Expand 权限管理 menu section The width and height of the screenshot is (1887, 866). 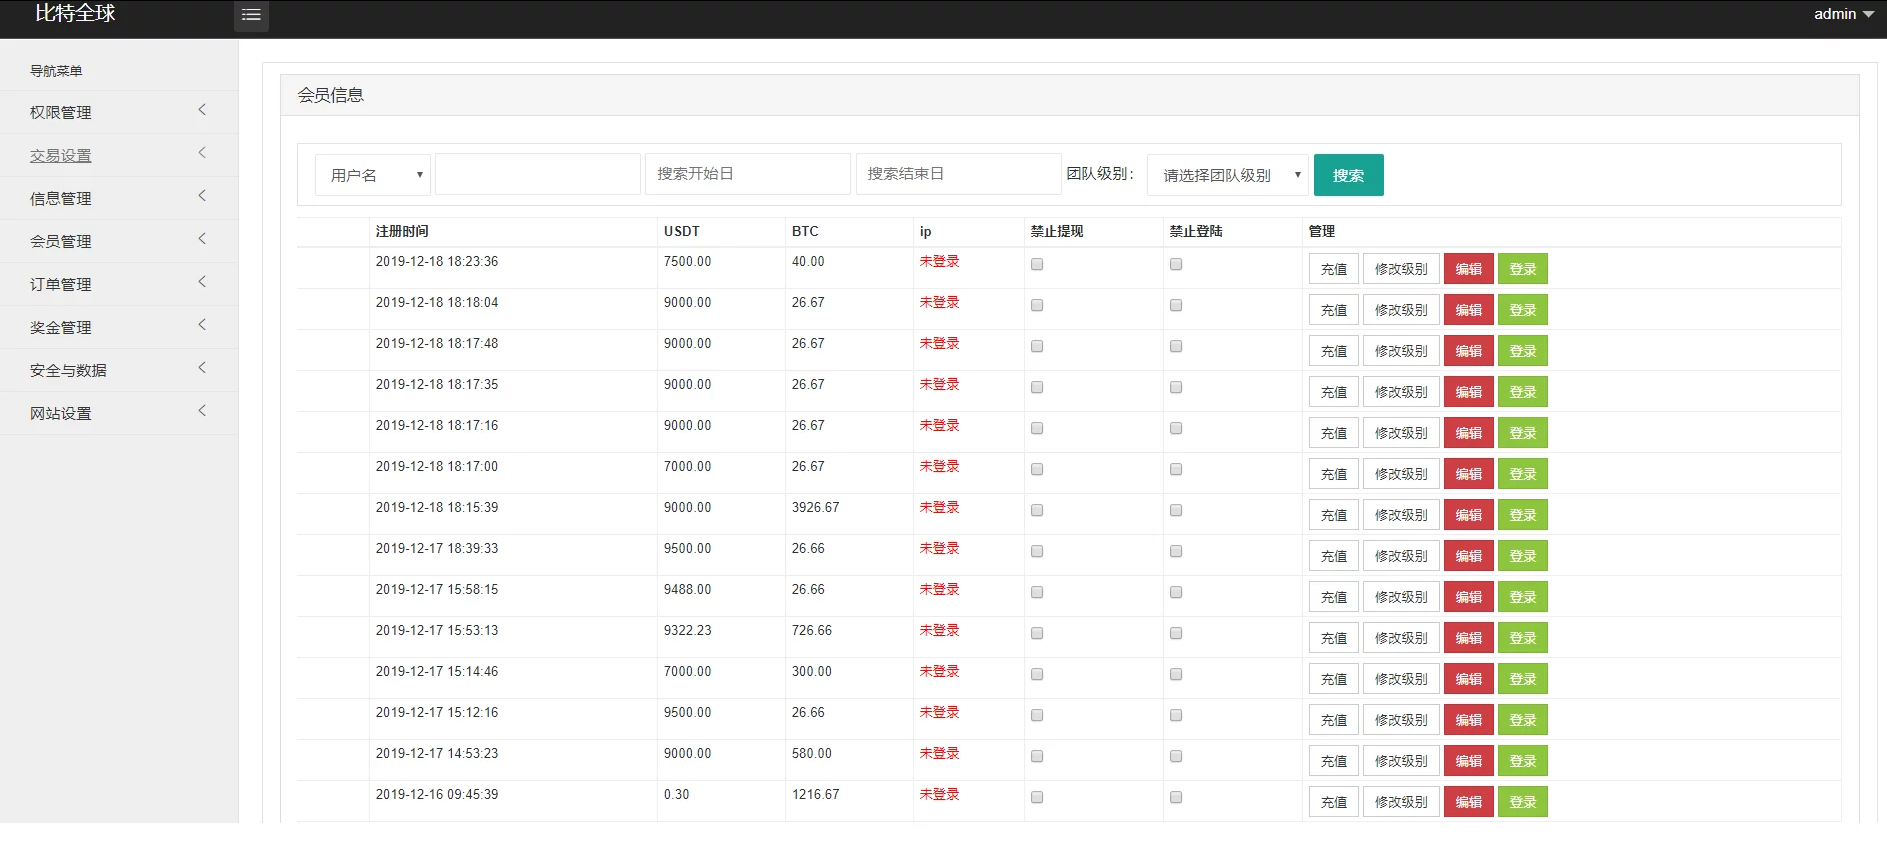[x=119, y=112]
